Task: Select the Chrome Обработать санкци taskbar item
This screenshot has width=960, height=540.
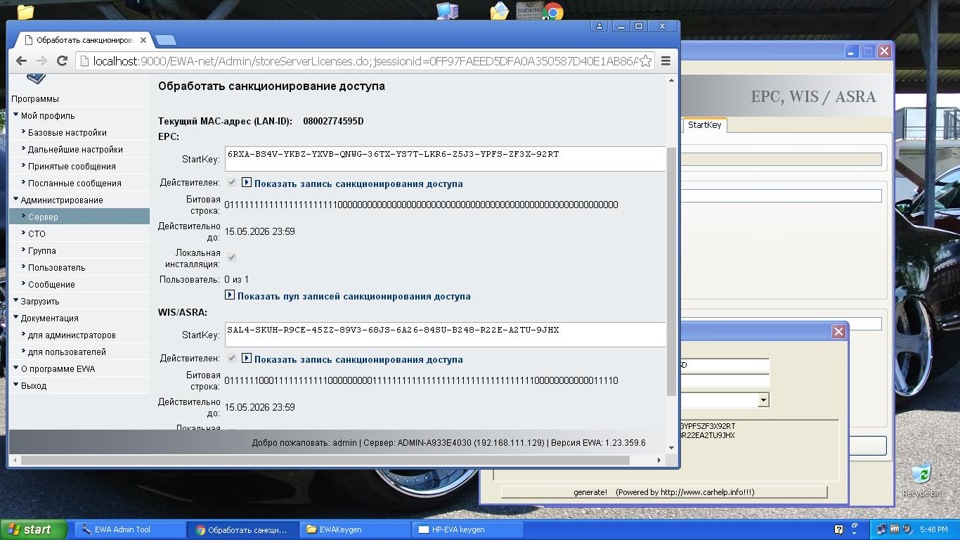Action: pyautogui.click(x=242, y=530)
